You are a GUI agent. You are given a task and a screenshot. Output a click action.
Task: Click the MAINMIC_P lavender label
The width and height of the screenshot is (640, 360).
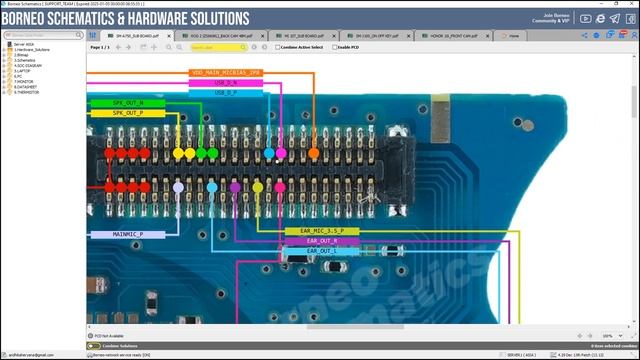pyautogui.click(x=128, y=235)
